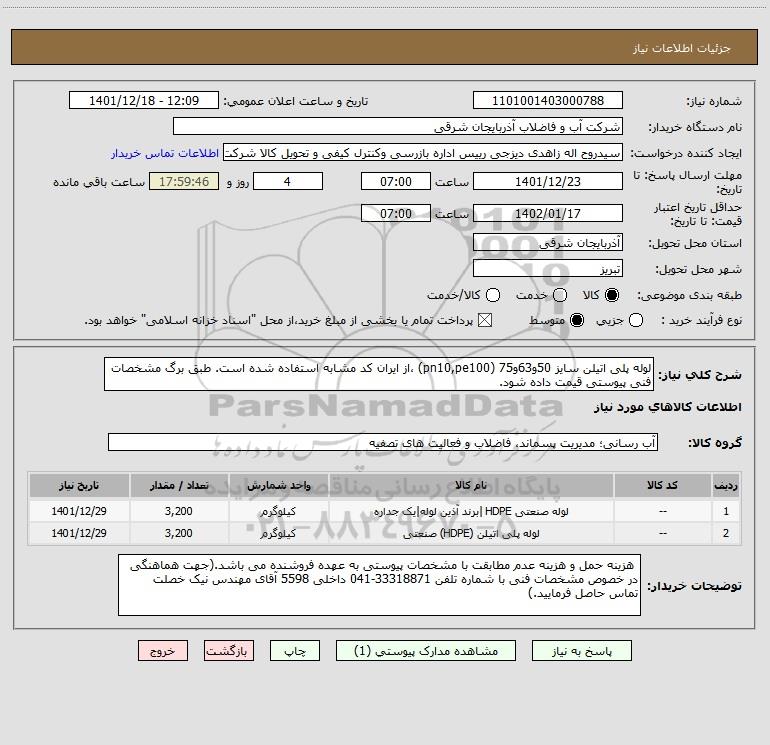This screenshot has width=770, height=745.
Task: Click section title 'اطلاعات کالاهای مورد نیاز'
Action: point(667,407)
